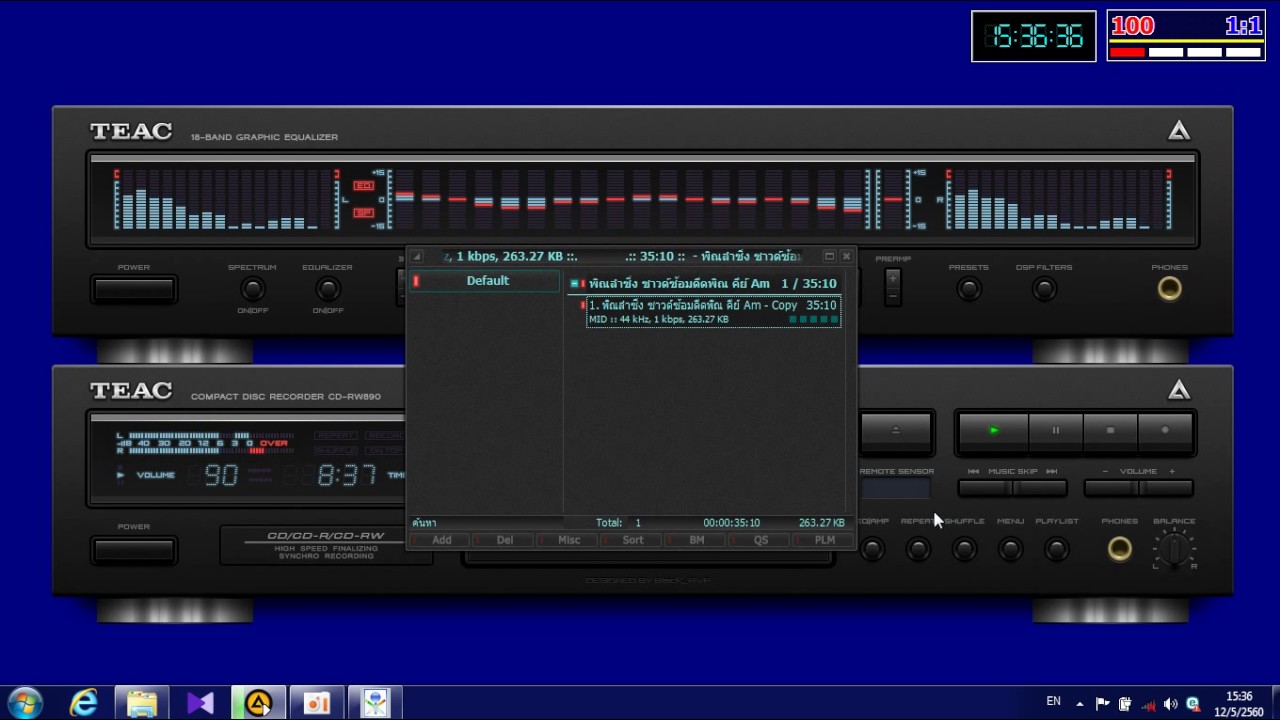Raise the volume with the plus Volume key
This screenshot has width=1280, height=720.
[1166, 488]
